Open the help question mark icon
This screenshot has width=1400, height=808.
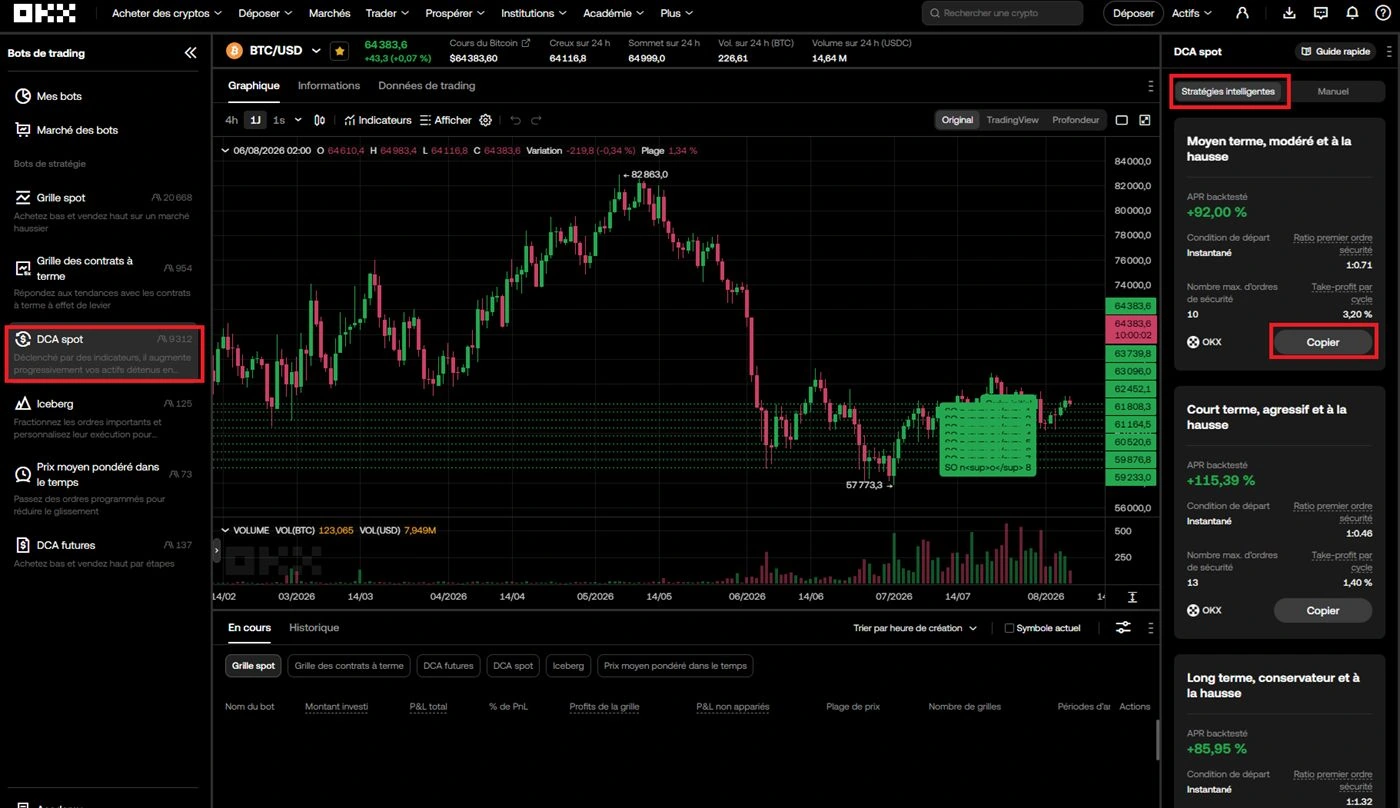point(1382,13)
